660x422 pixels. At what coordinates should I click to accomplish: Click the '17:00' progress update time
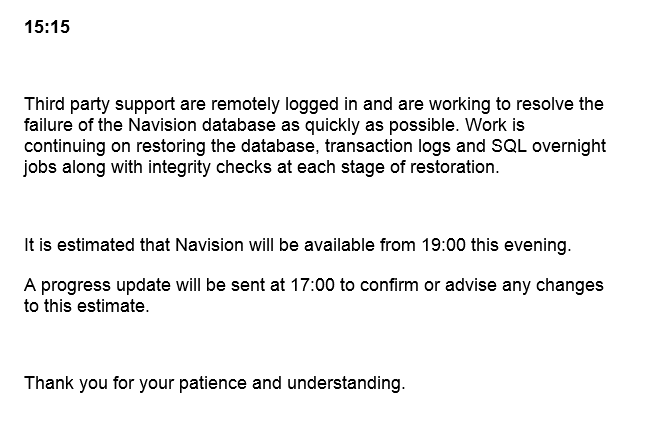[x=312, y=285]
